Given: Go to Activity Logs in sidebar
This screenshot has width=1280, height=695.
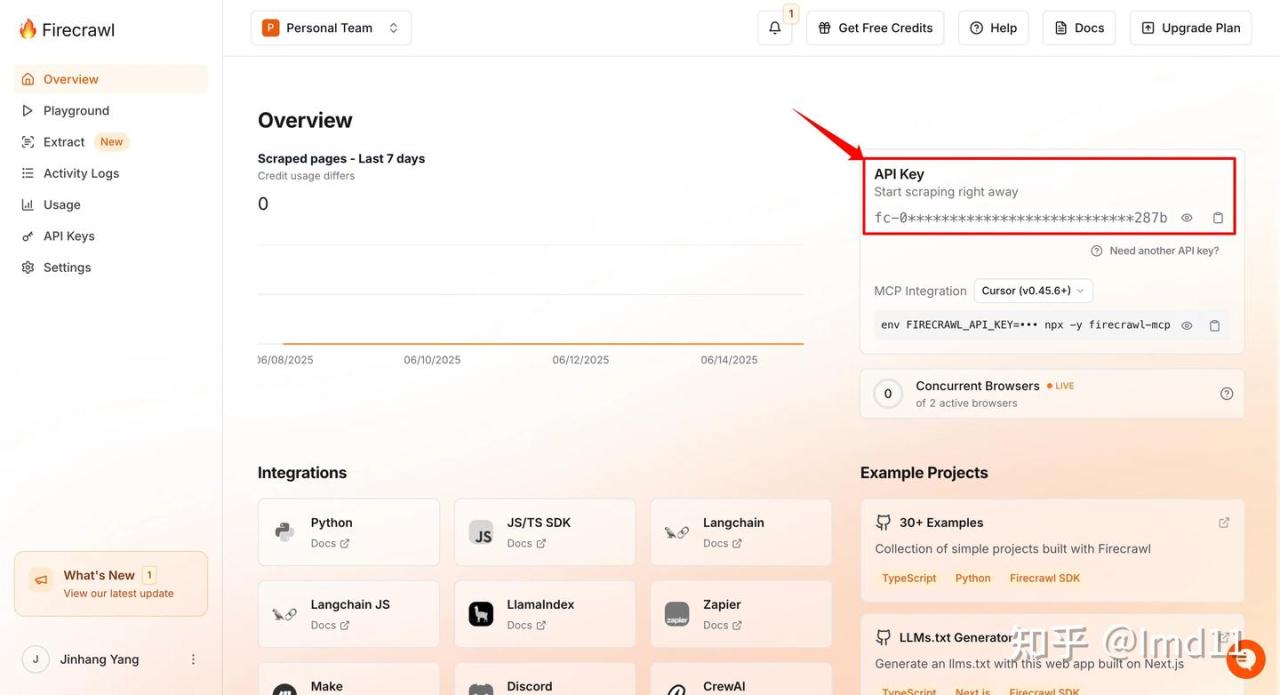Looking at the screenshot, I should 81,173.
